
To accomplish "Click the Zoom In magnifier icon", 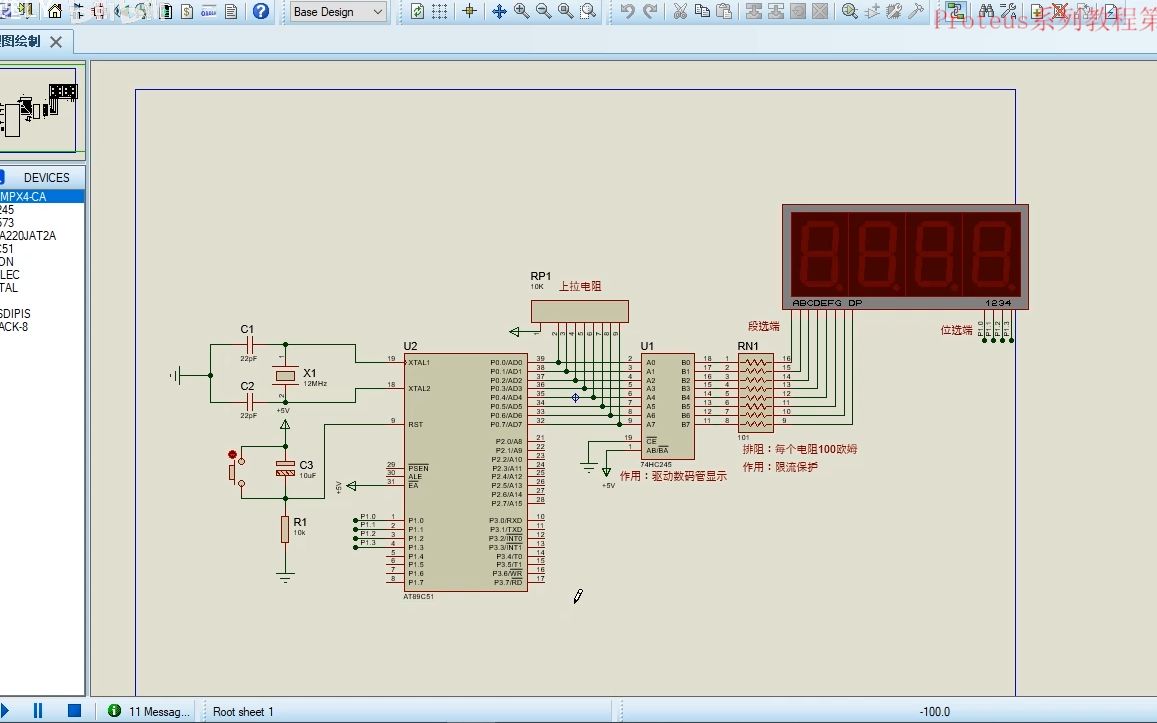I will point(522,12).
